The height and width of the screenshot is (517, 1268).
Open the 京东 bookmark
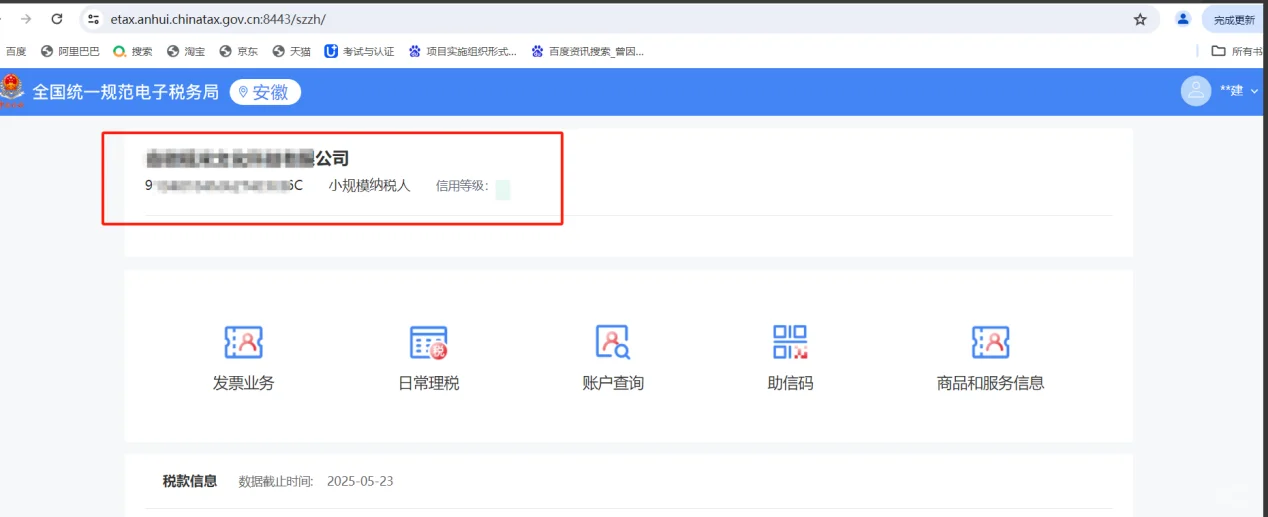(239, 51)
